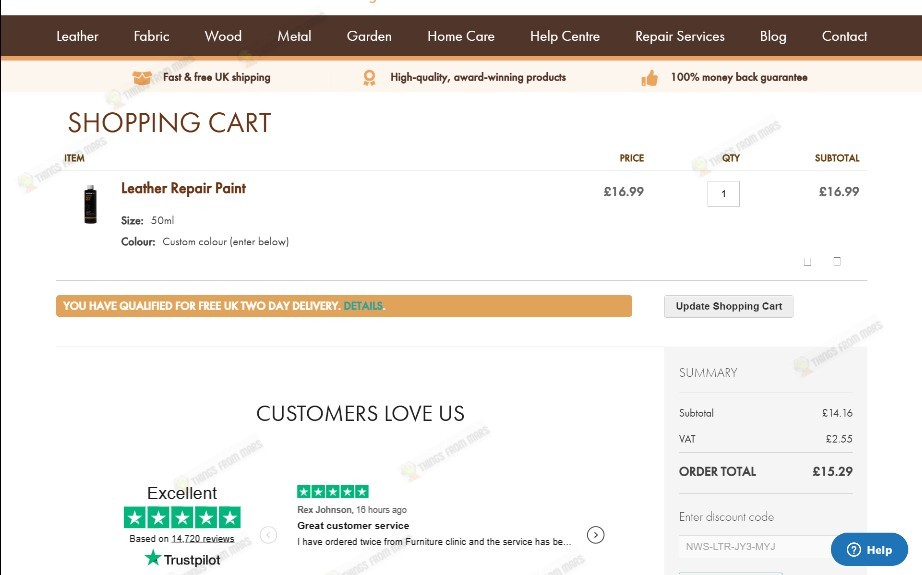Open the Fabric menu
The image size is (922, 575).
pyautogui.click(x=151, y=36)
